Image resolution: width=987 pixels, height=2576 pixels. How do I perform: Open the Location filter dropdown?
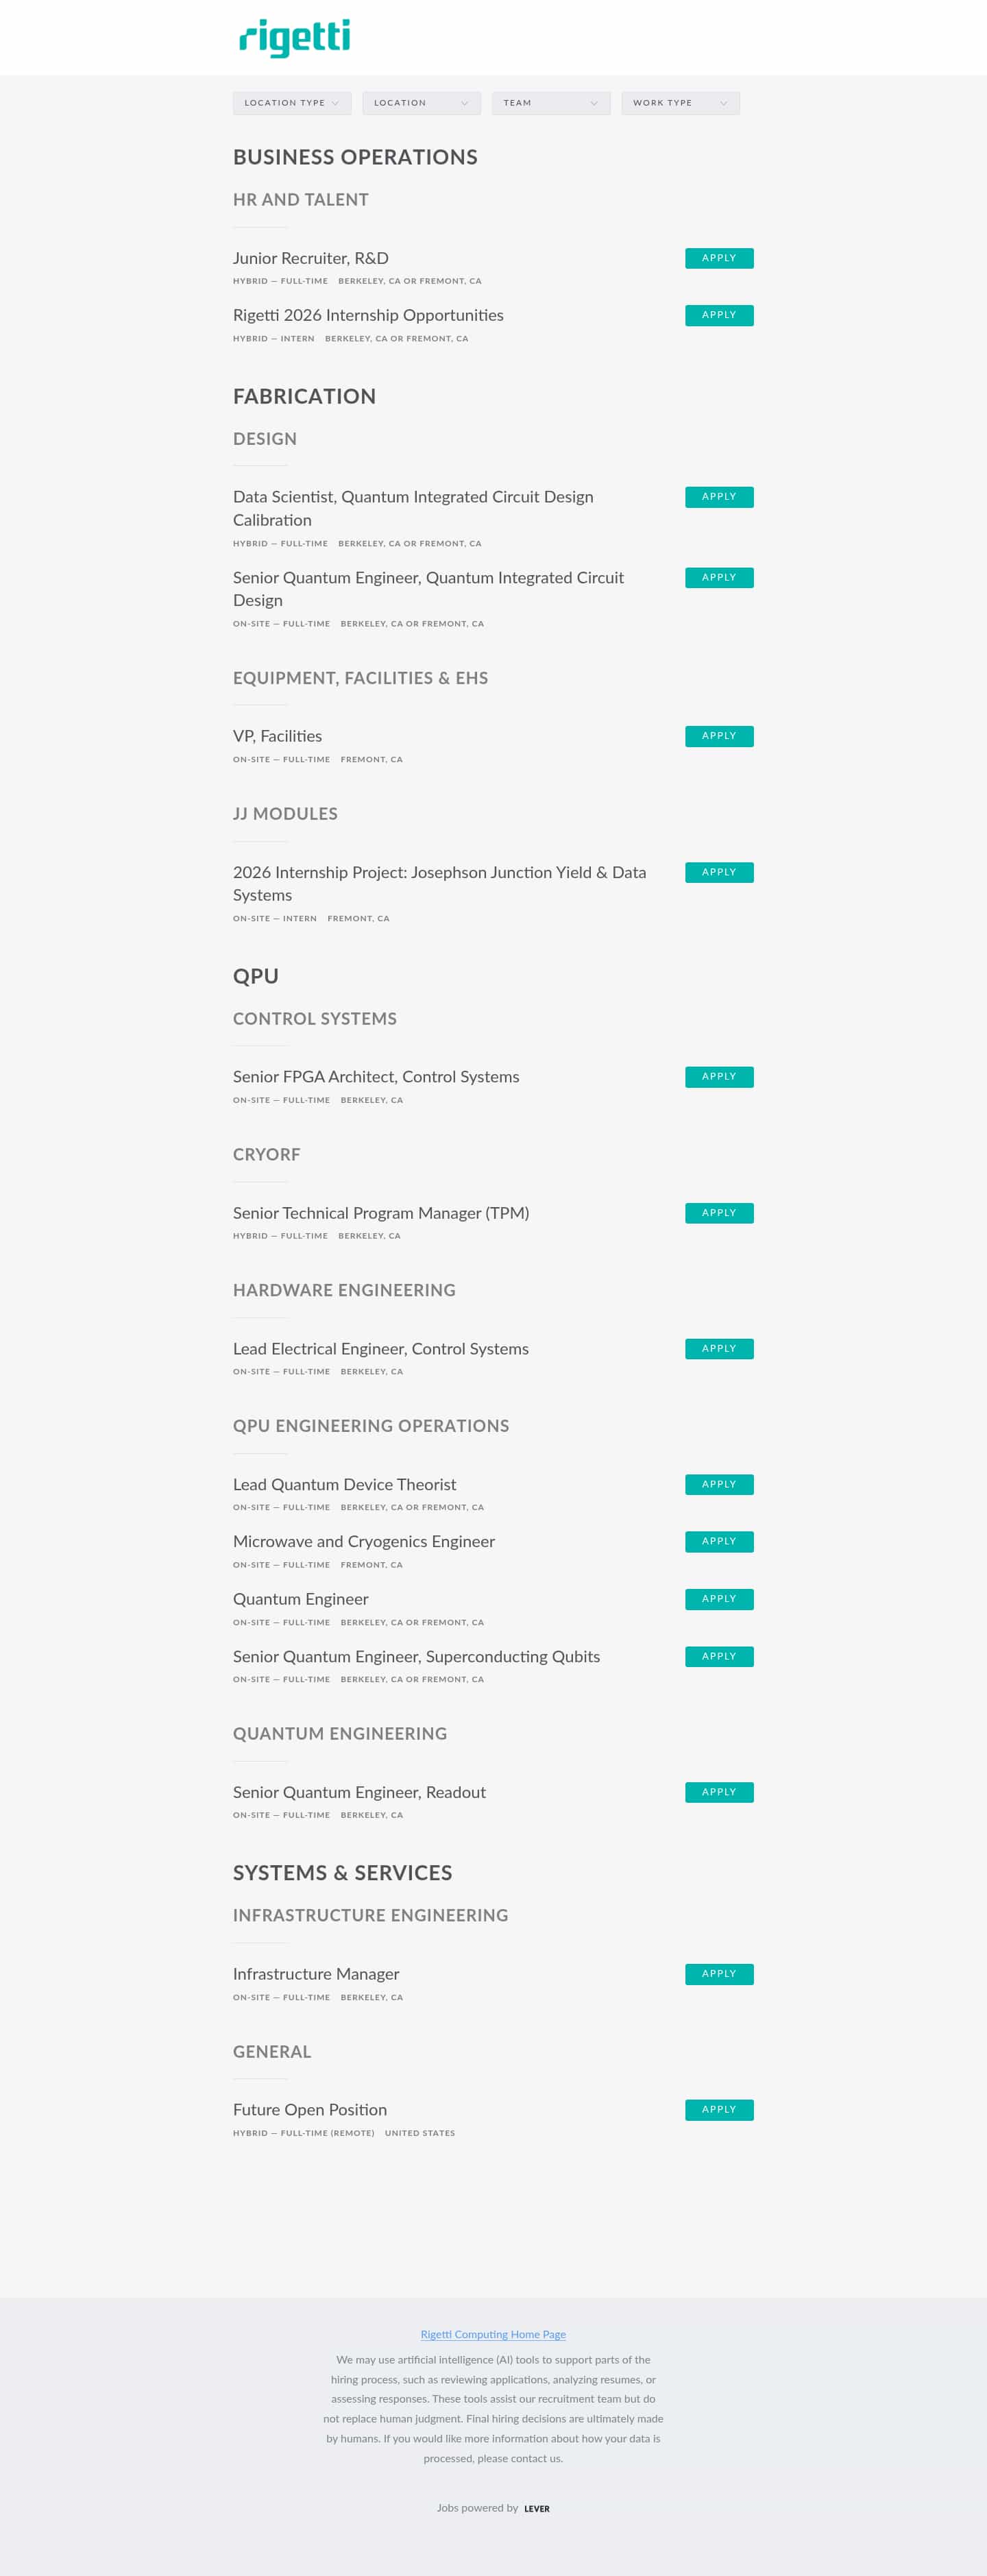click(x=420, y=102)
